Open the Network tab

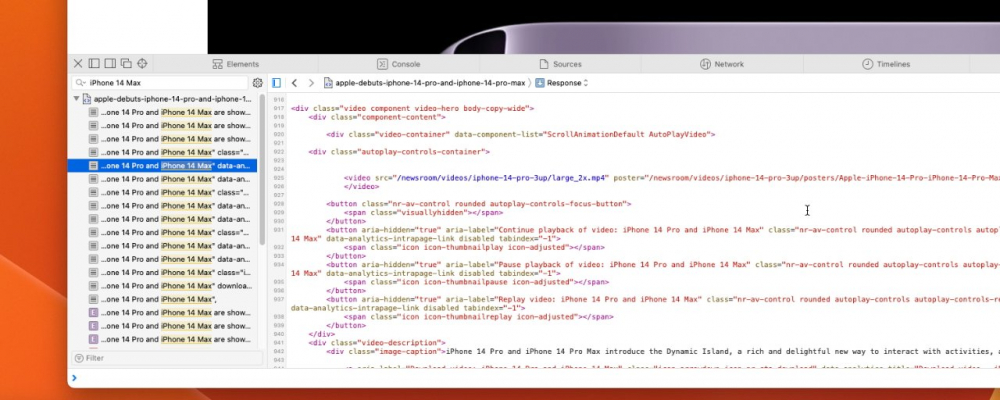721,64
